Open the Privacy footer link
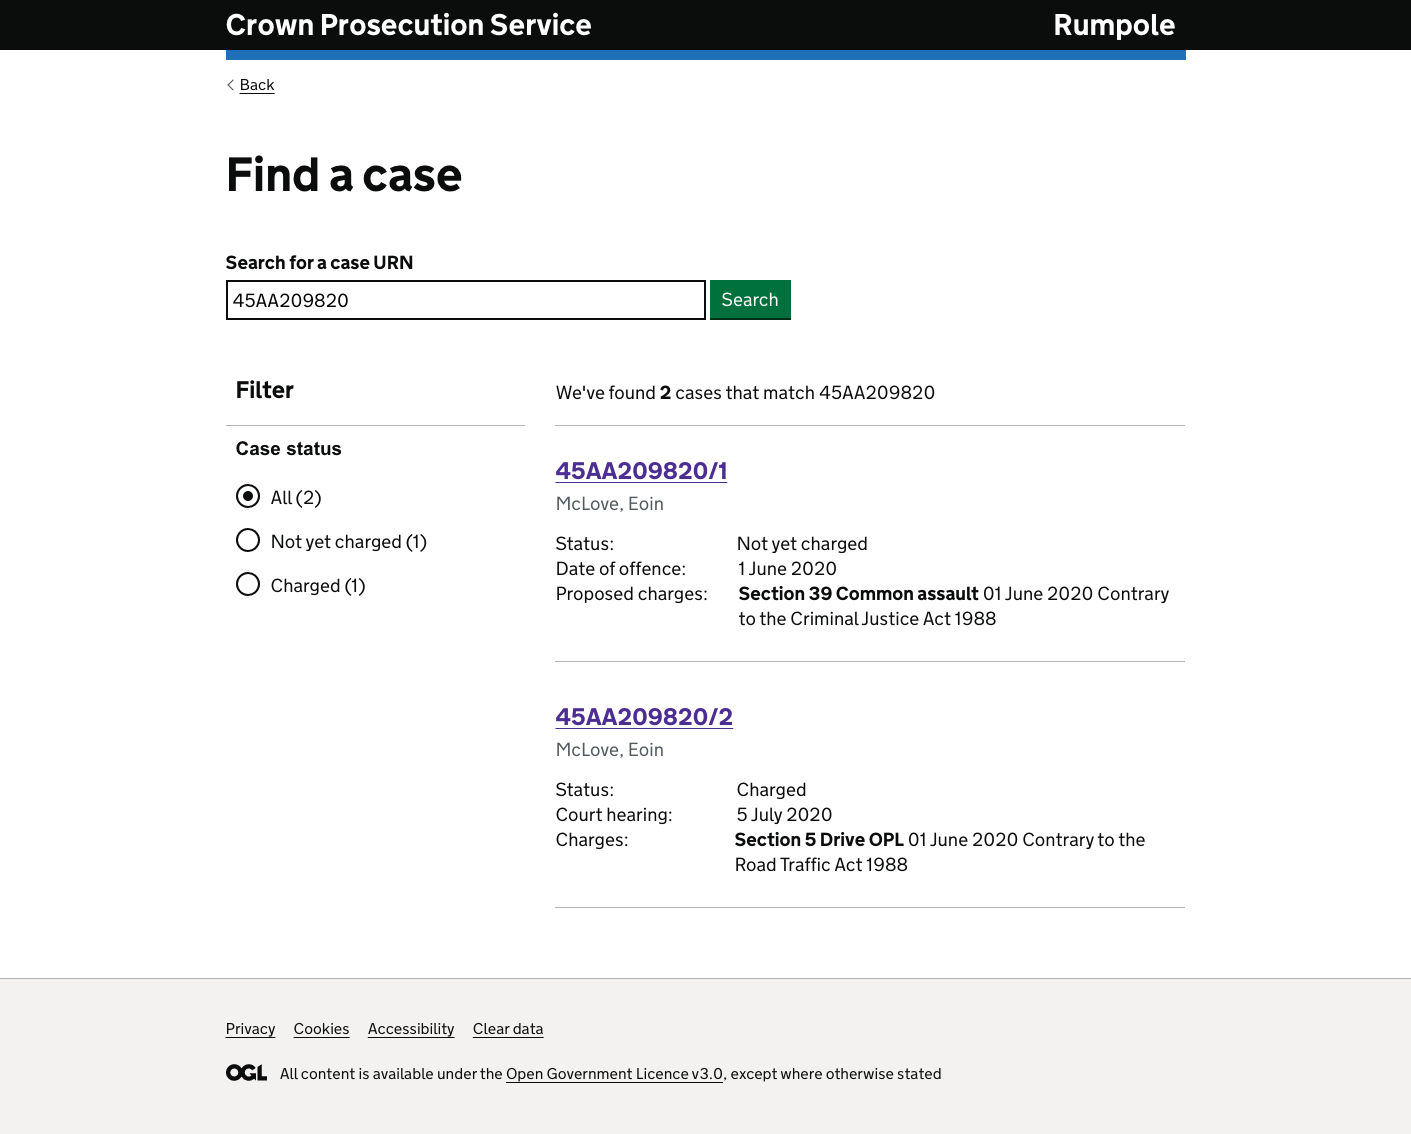Screen dimensions: 1411x1134 tap(250, 1029)
